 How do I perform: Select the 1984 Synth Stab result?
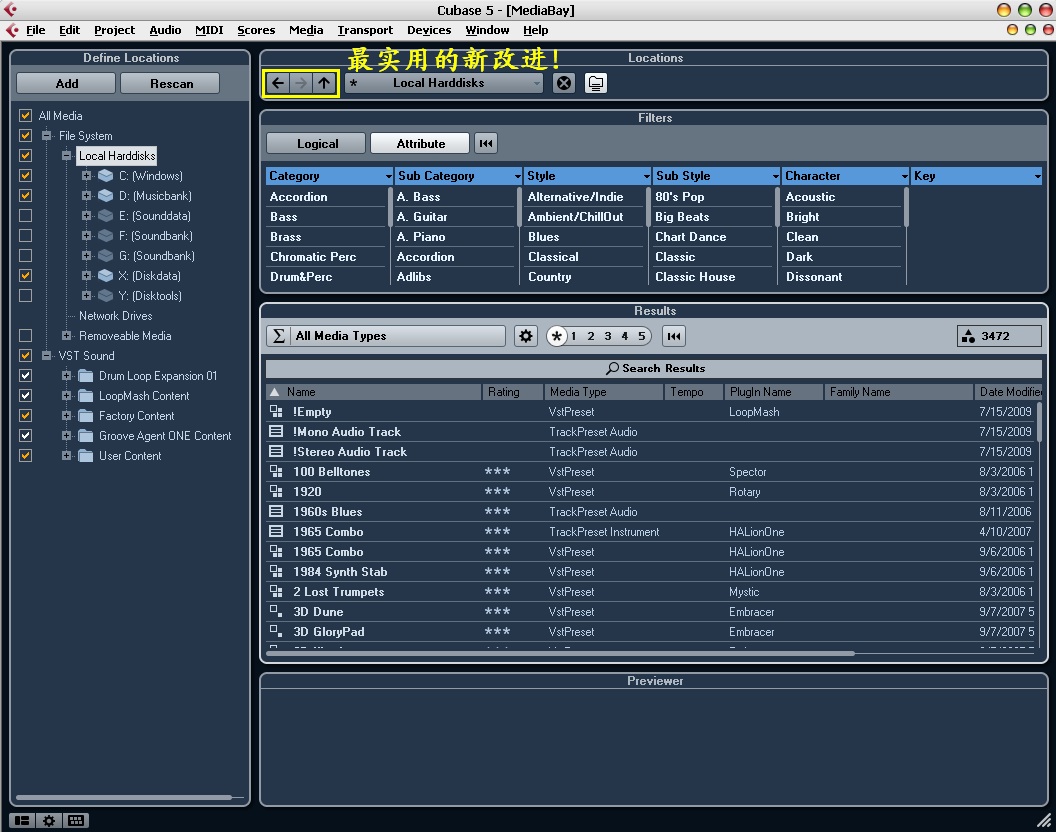(x=340, y=571)
